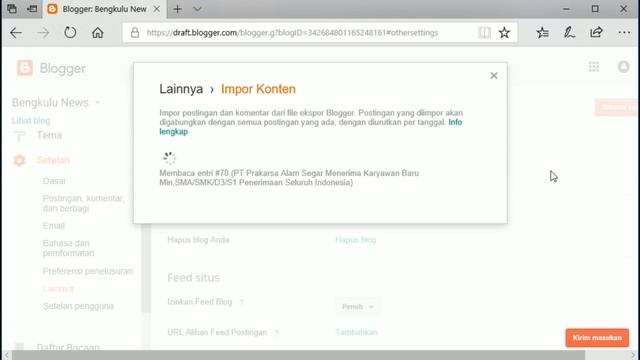This screenshot has height=360, width=640.
Task: Open the Lihat blog link
Action: click(x=31, y=120)
